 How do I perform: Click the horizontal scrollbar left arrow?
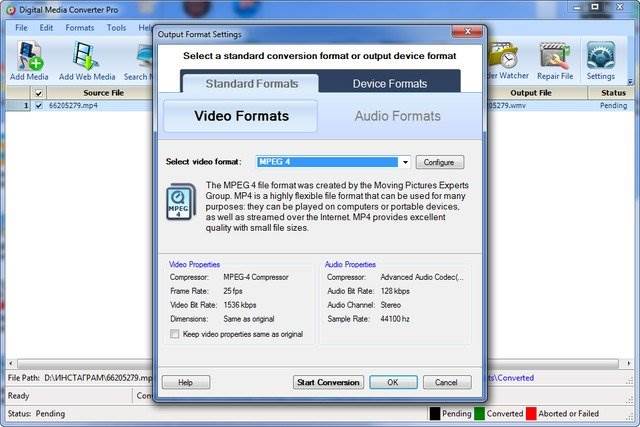11,363
